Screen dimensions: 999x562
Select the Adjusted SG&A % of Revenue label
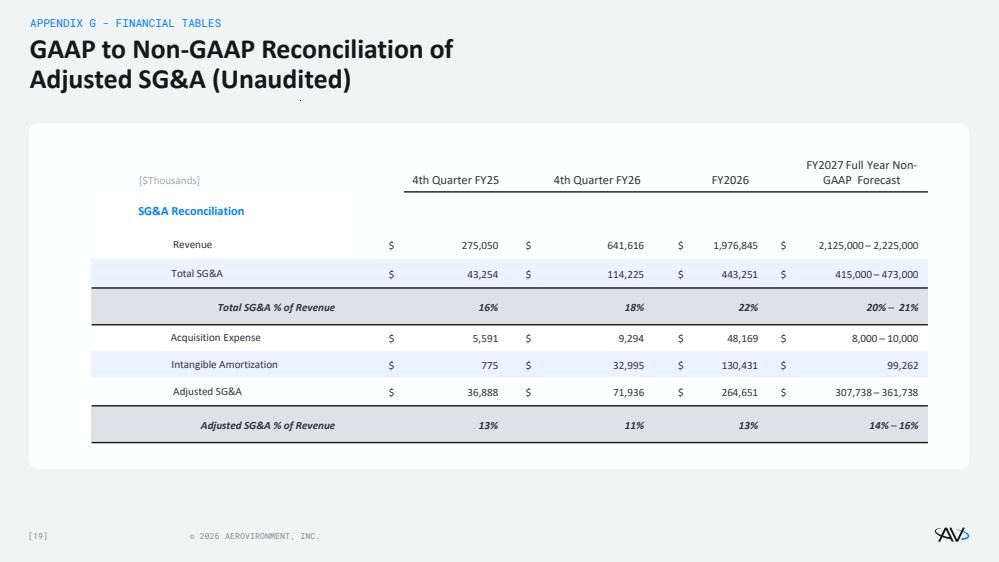(268, 426)
